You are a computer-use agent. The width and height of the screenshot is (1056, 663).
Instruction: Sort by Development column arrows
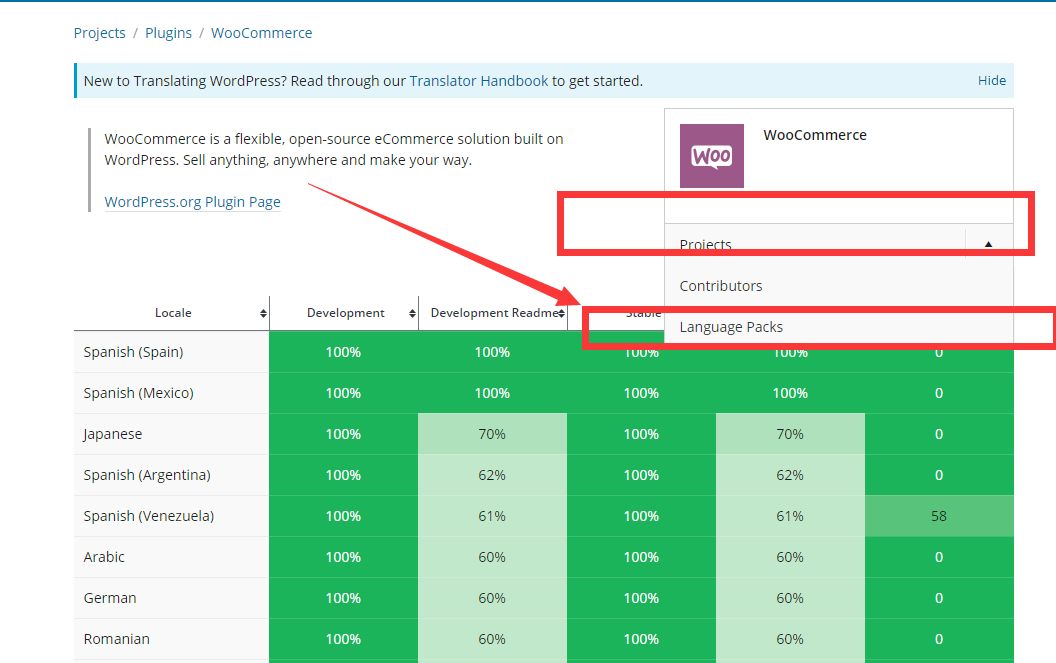point(412,313)
